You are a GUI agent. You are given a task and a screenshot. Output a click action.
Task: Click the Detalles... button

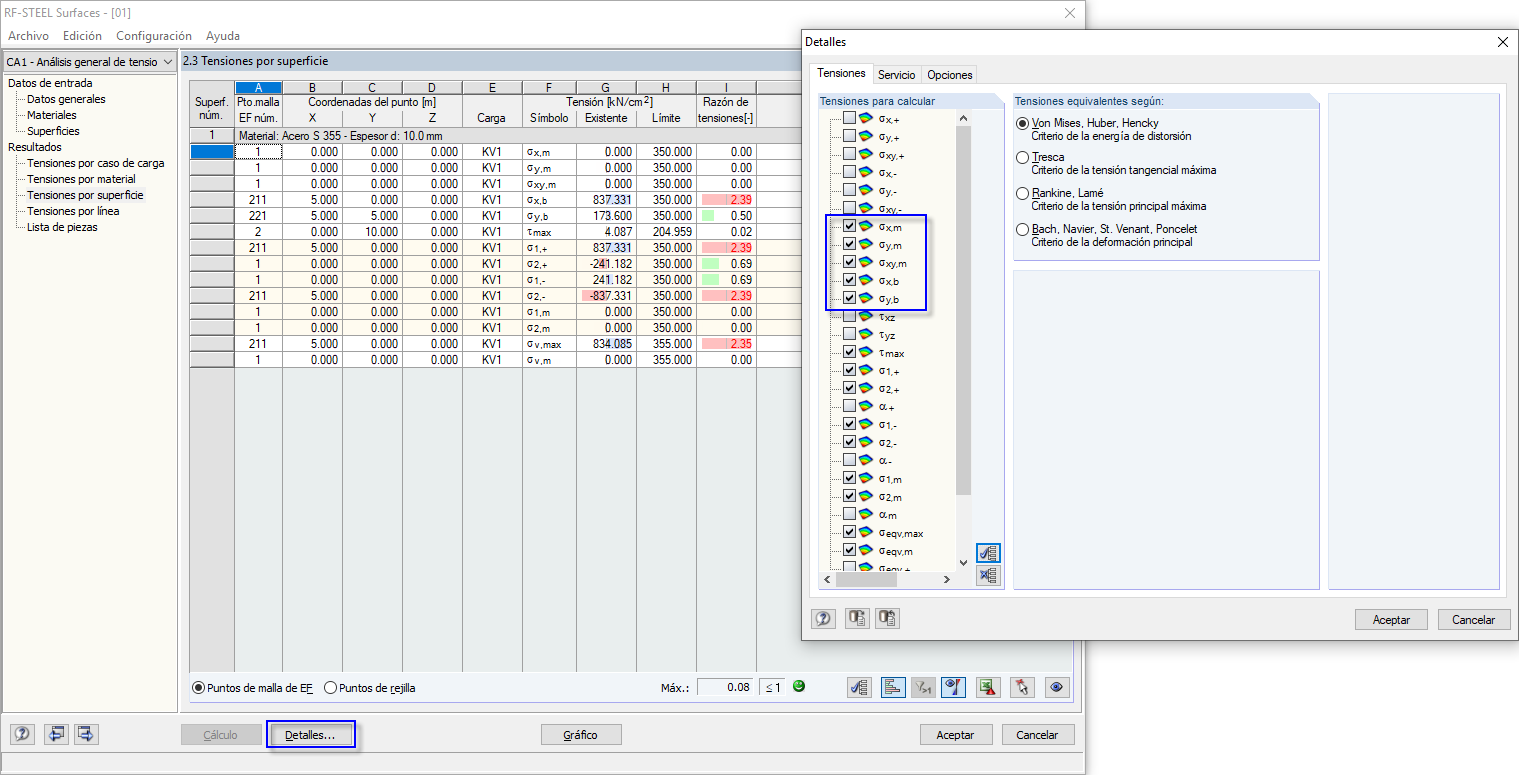tap(311, 735)
